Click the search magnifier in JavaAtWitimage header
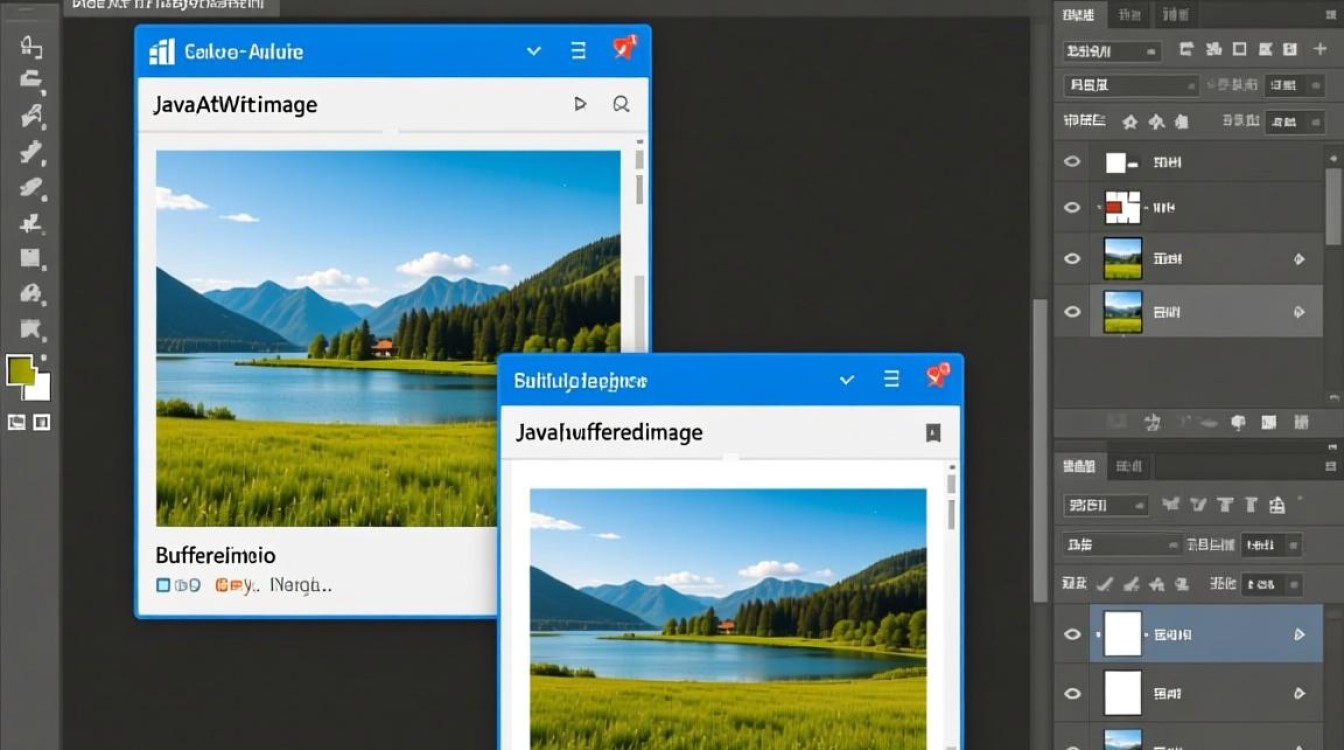1344x750 pixels. click(x=621, y=104)
